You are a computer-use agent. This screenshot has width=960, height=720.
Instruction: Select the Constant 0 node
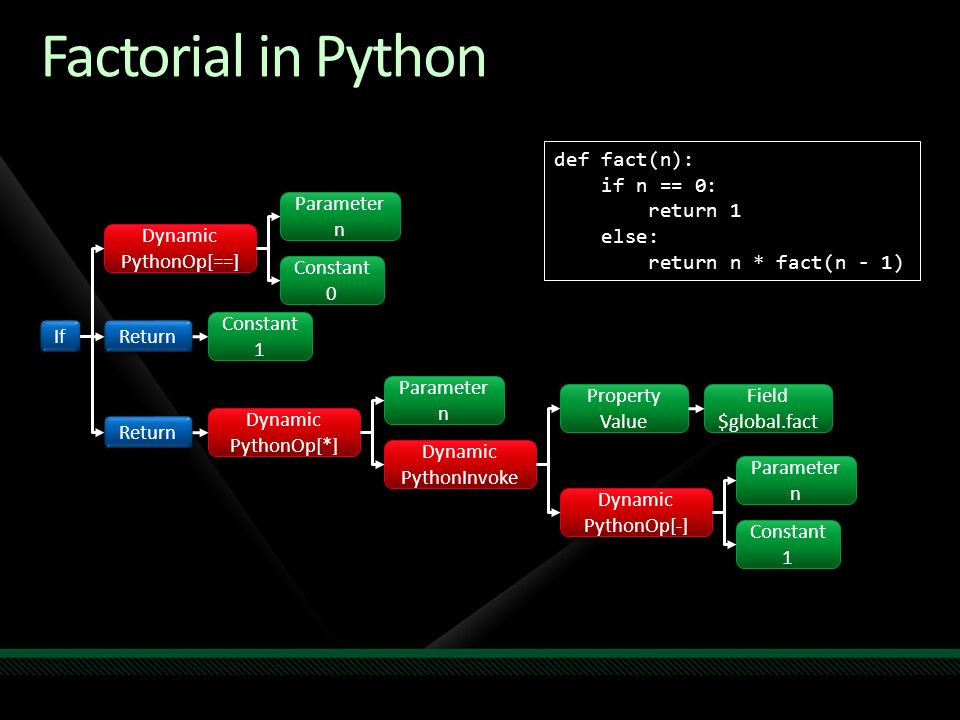pos(332,280)
